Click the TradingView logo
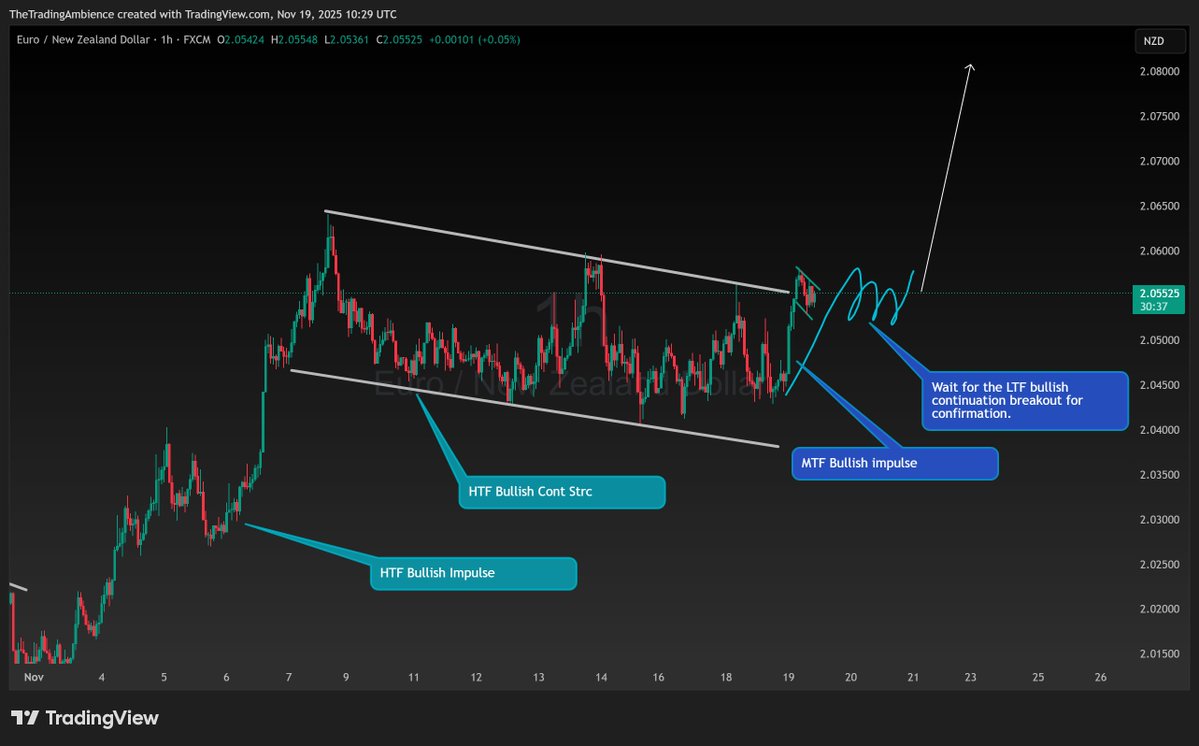The height and width of the screenshot is (746, 1199). point(80,718)
